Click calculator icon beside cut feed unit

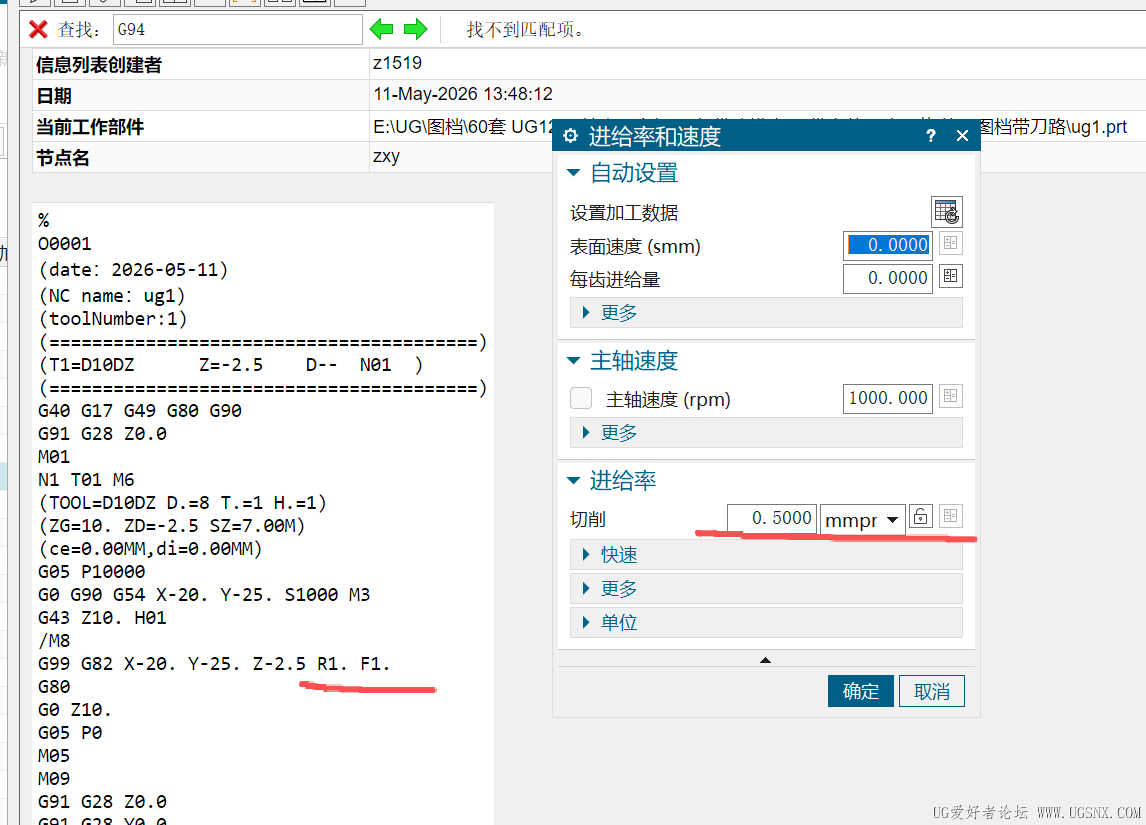click(x=950, y=517)
